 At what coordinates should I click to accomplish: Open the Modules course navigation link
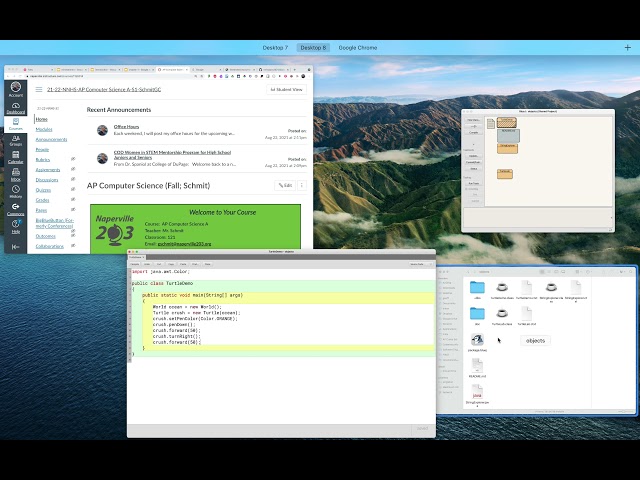pos(44,129)
